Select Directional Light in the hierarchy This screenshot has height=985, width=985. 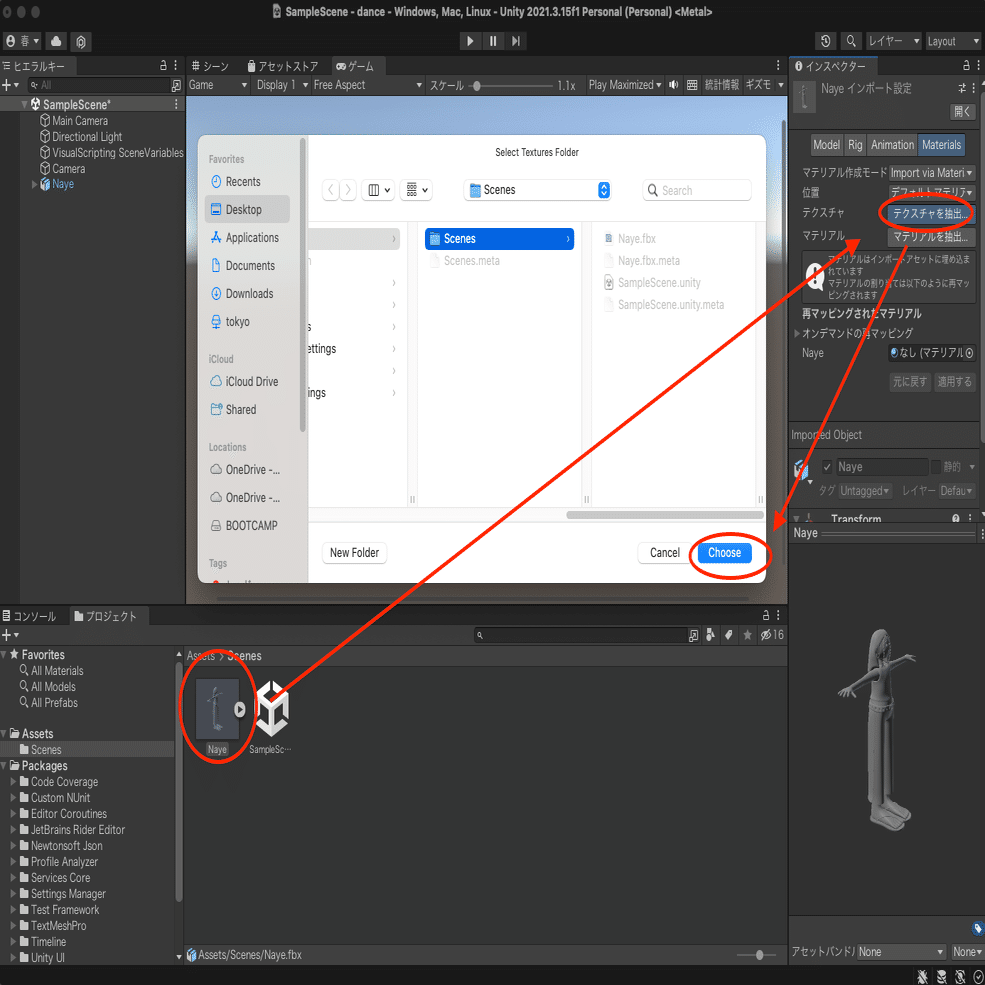coord(87,136)
